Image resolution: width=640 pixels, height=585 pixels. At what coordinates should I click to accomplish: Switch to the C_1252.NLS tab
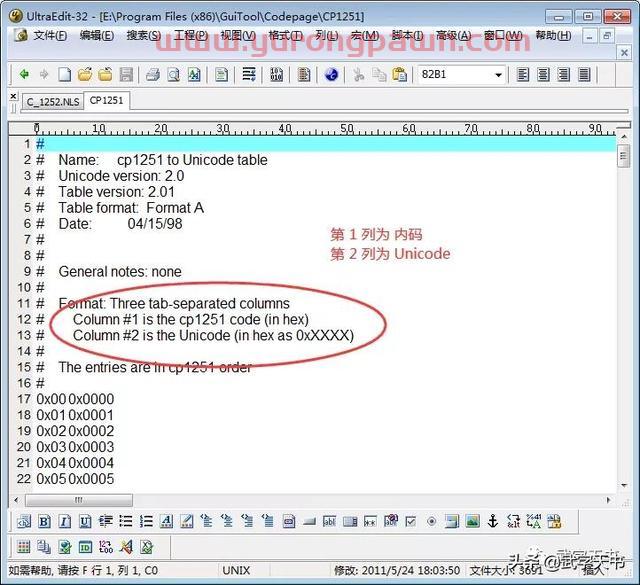(51, 101)
